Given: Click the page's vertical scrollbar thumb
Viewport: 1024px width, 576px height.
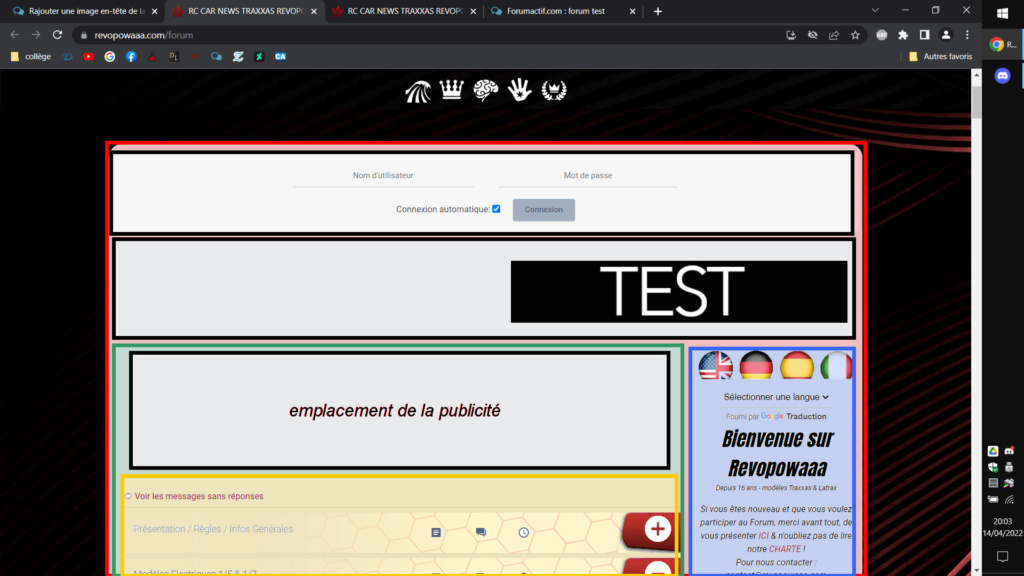Looking at the screenshot, I should click(976, 101).
